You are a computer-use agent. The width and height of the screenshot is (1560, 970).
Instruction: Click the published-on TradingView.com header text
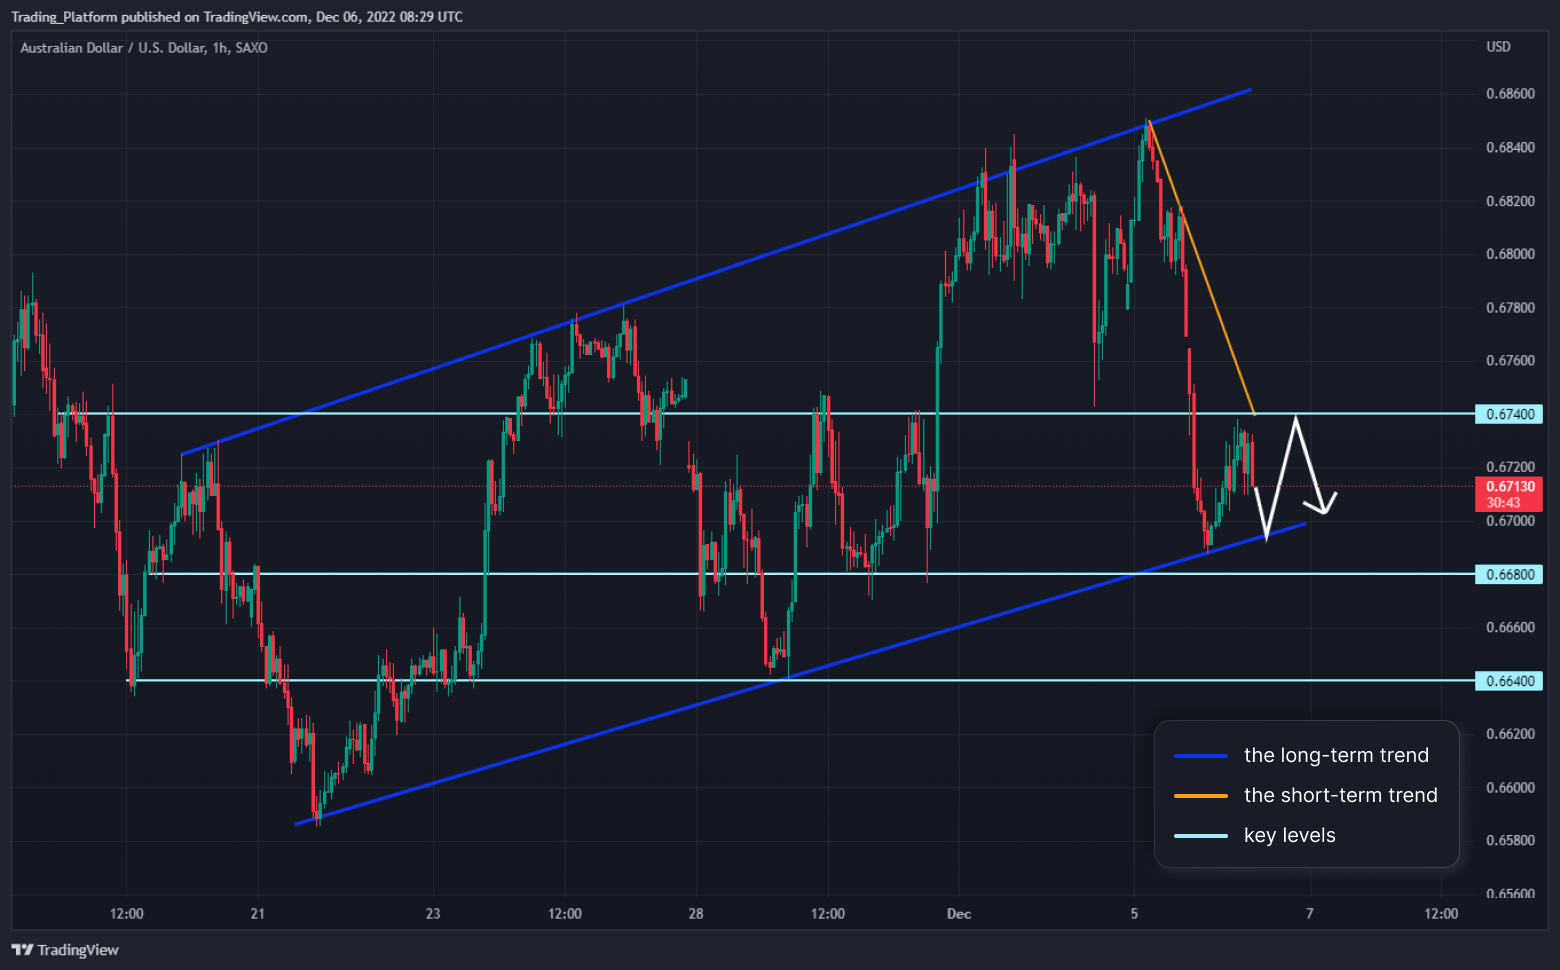tap(237, 17)
